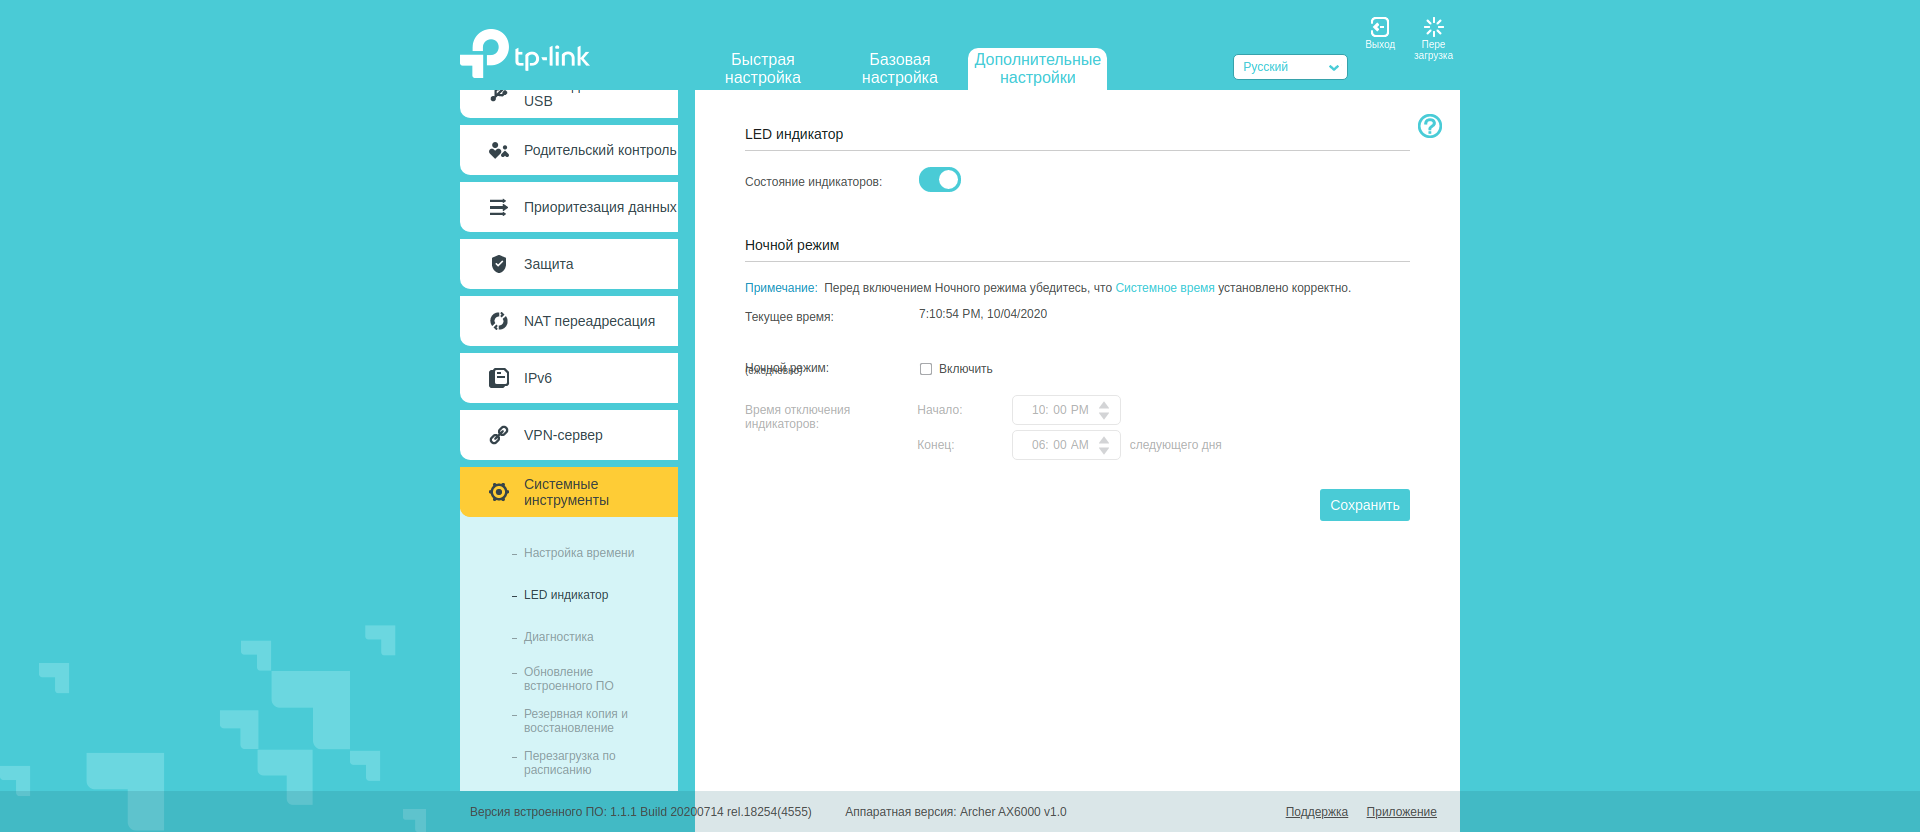Open Диагностика in the submenu
The width and height of the screenshot is (1920, 832).
[x=558, y=637]
